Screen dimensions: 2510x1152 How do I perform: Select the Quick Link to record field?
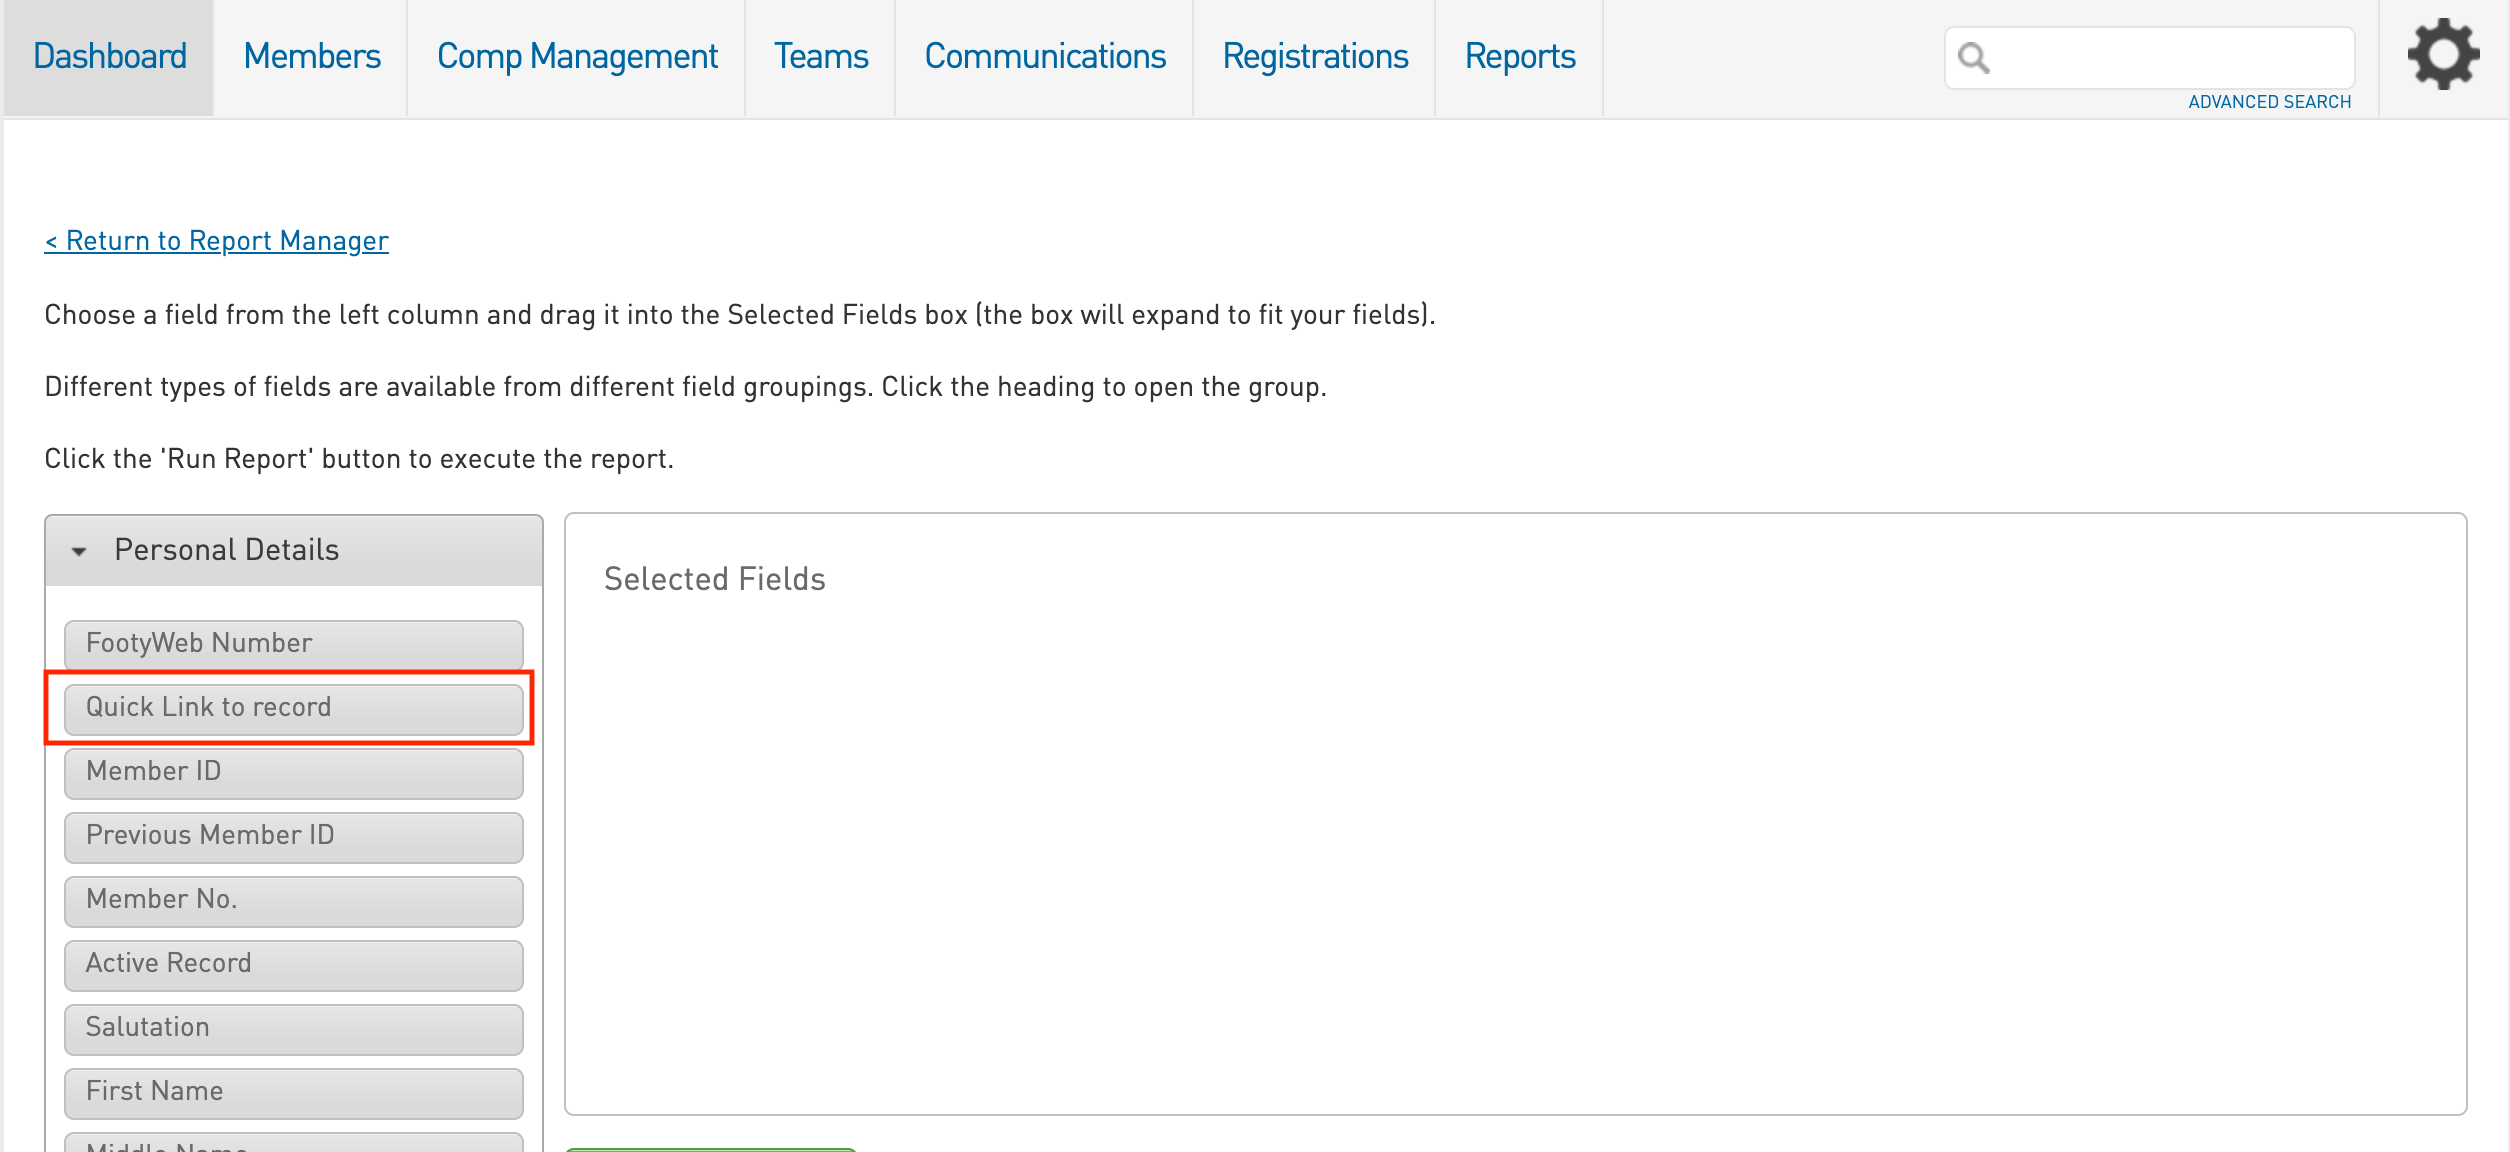pos(293,708)
